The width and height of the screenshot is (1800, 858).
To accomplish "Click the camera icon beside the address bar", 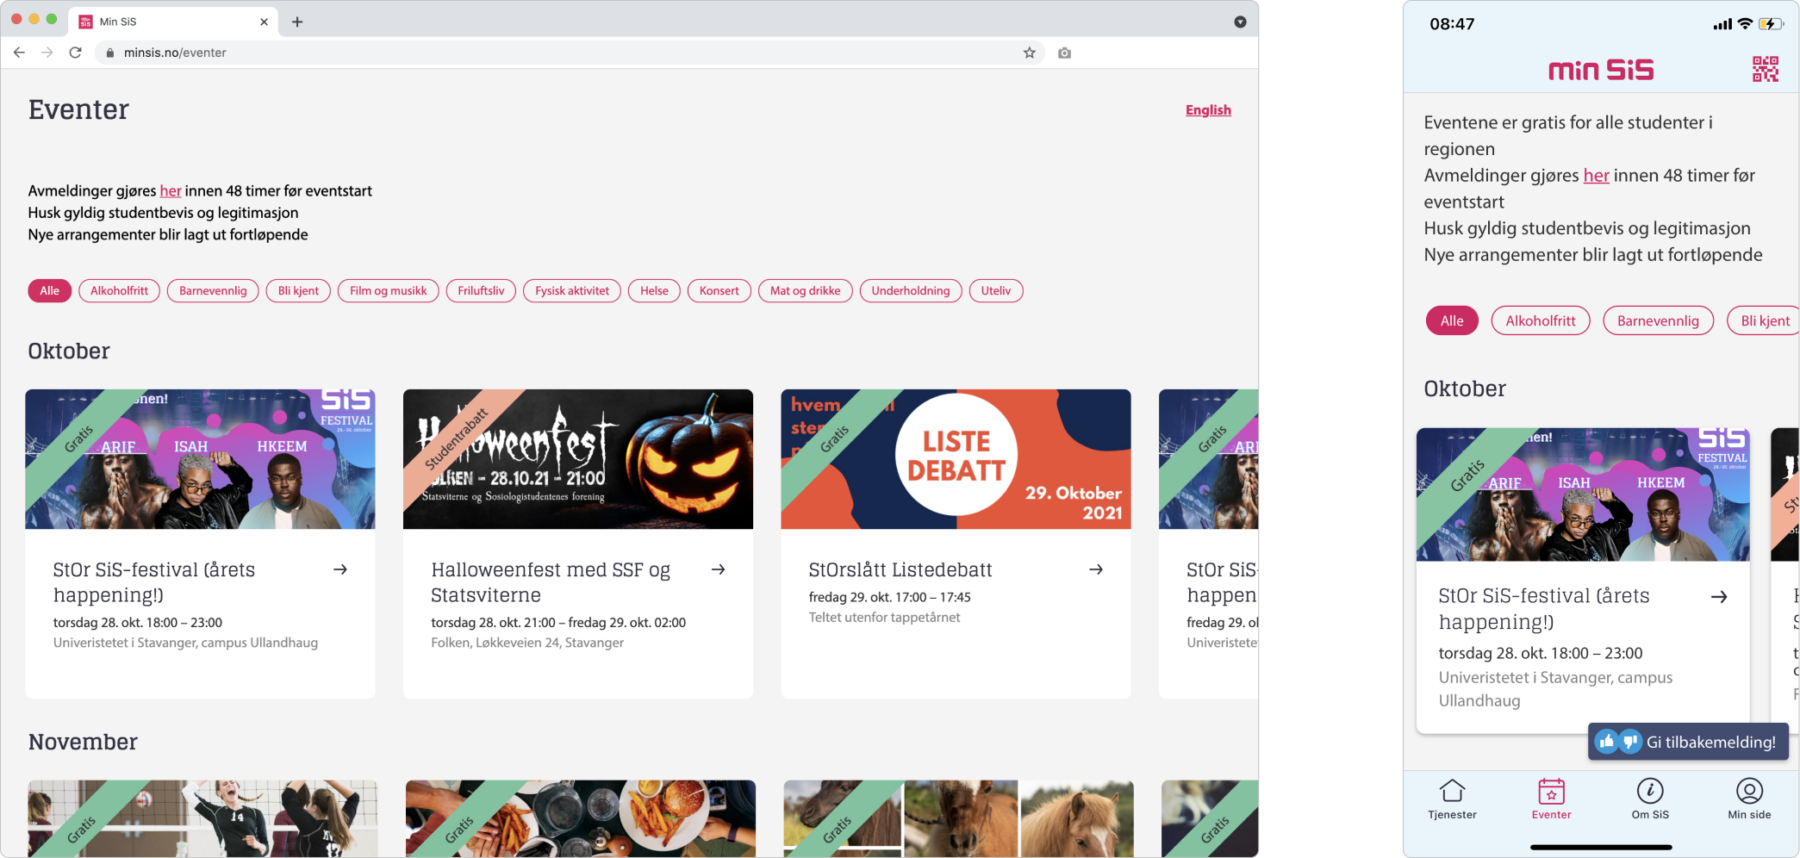I will click(x=1064, y=53).
